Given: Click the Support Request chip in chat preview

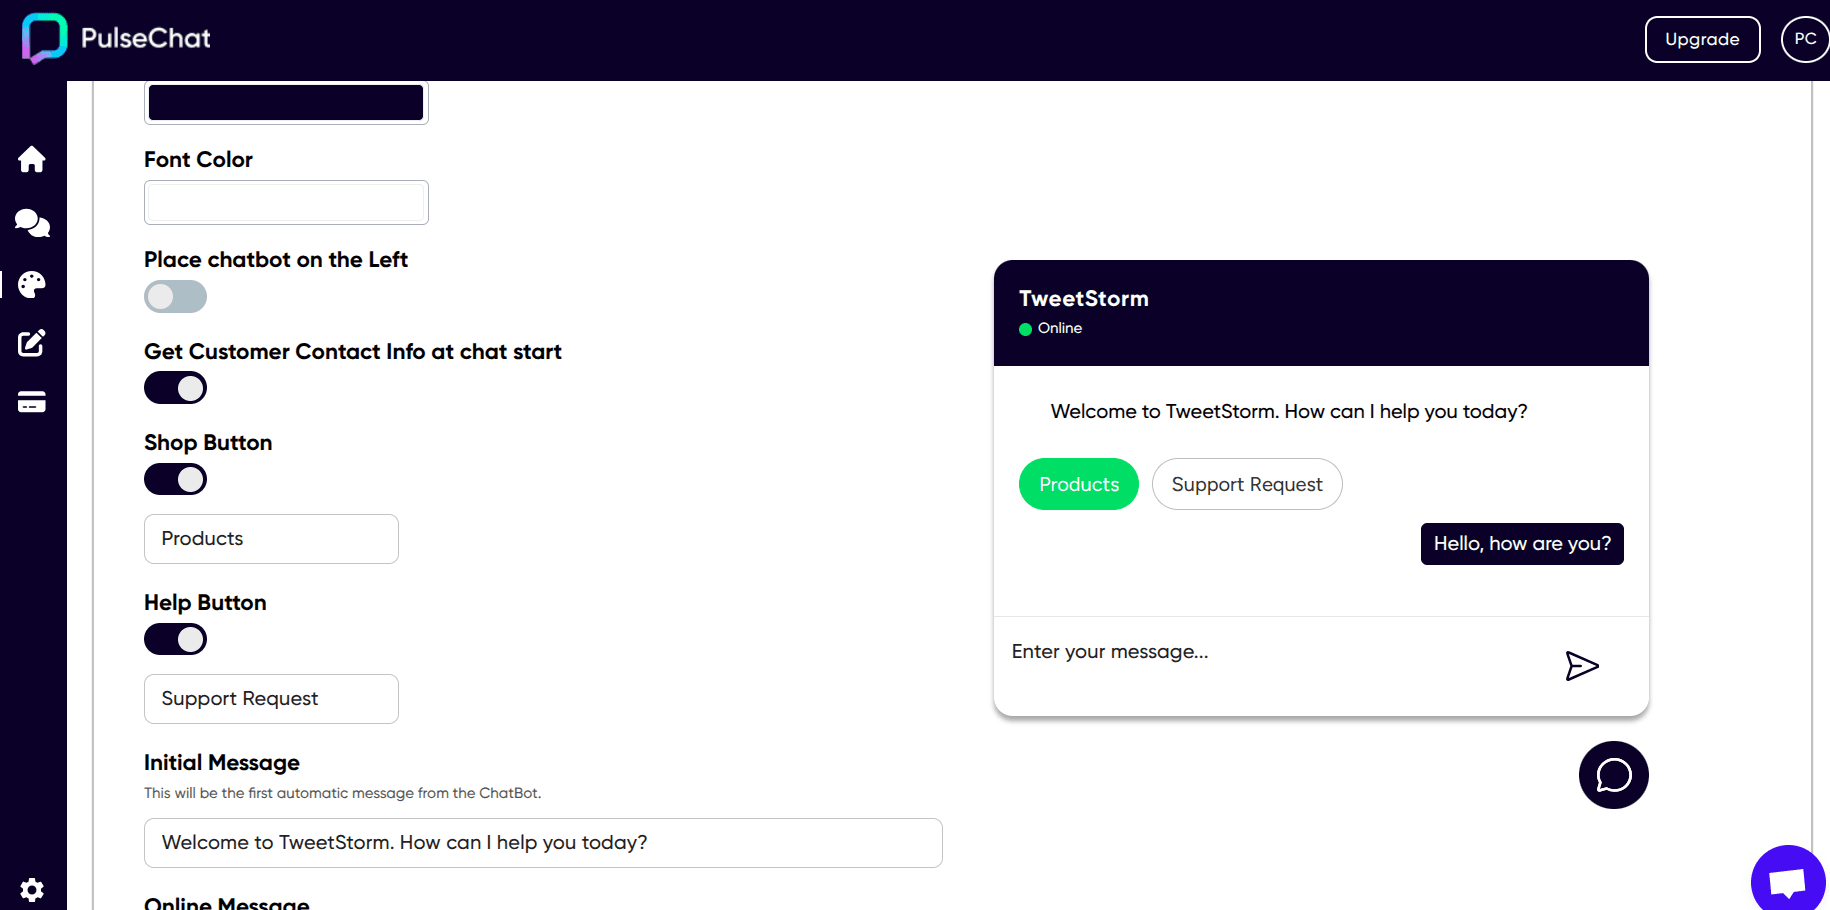Looking at the screenshot, I should (1247, 484).
